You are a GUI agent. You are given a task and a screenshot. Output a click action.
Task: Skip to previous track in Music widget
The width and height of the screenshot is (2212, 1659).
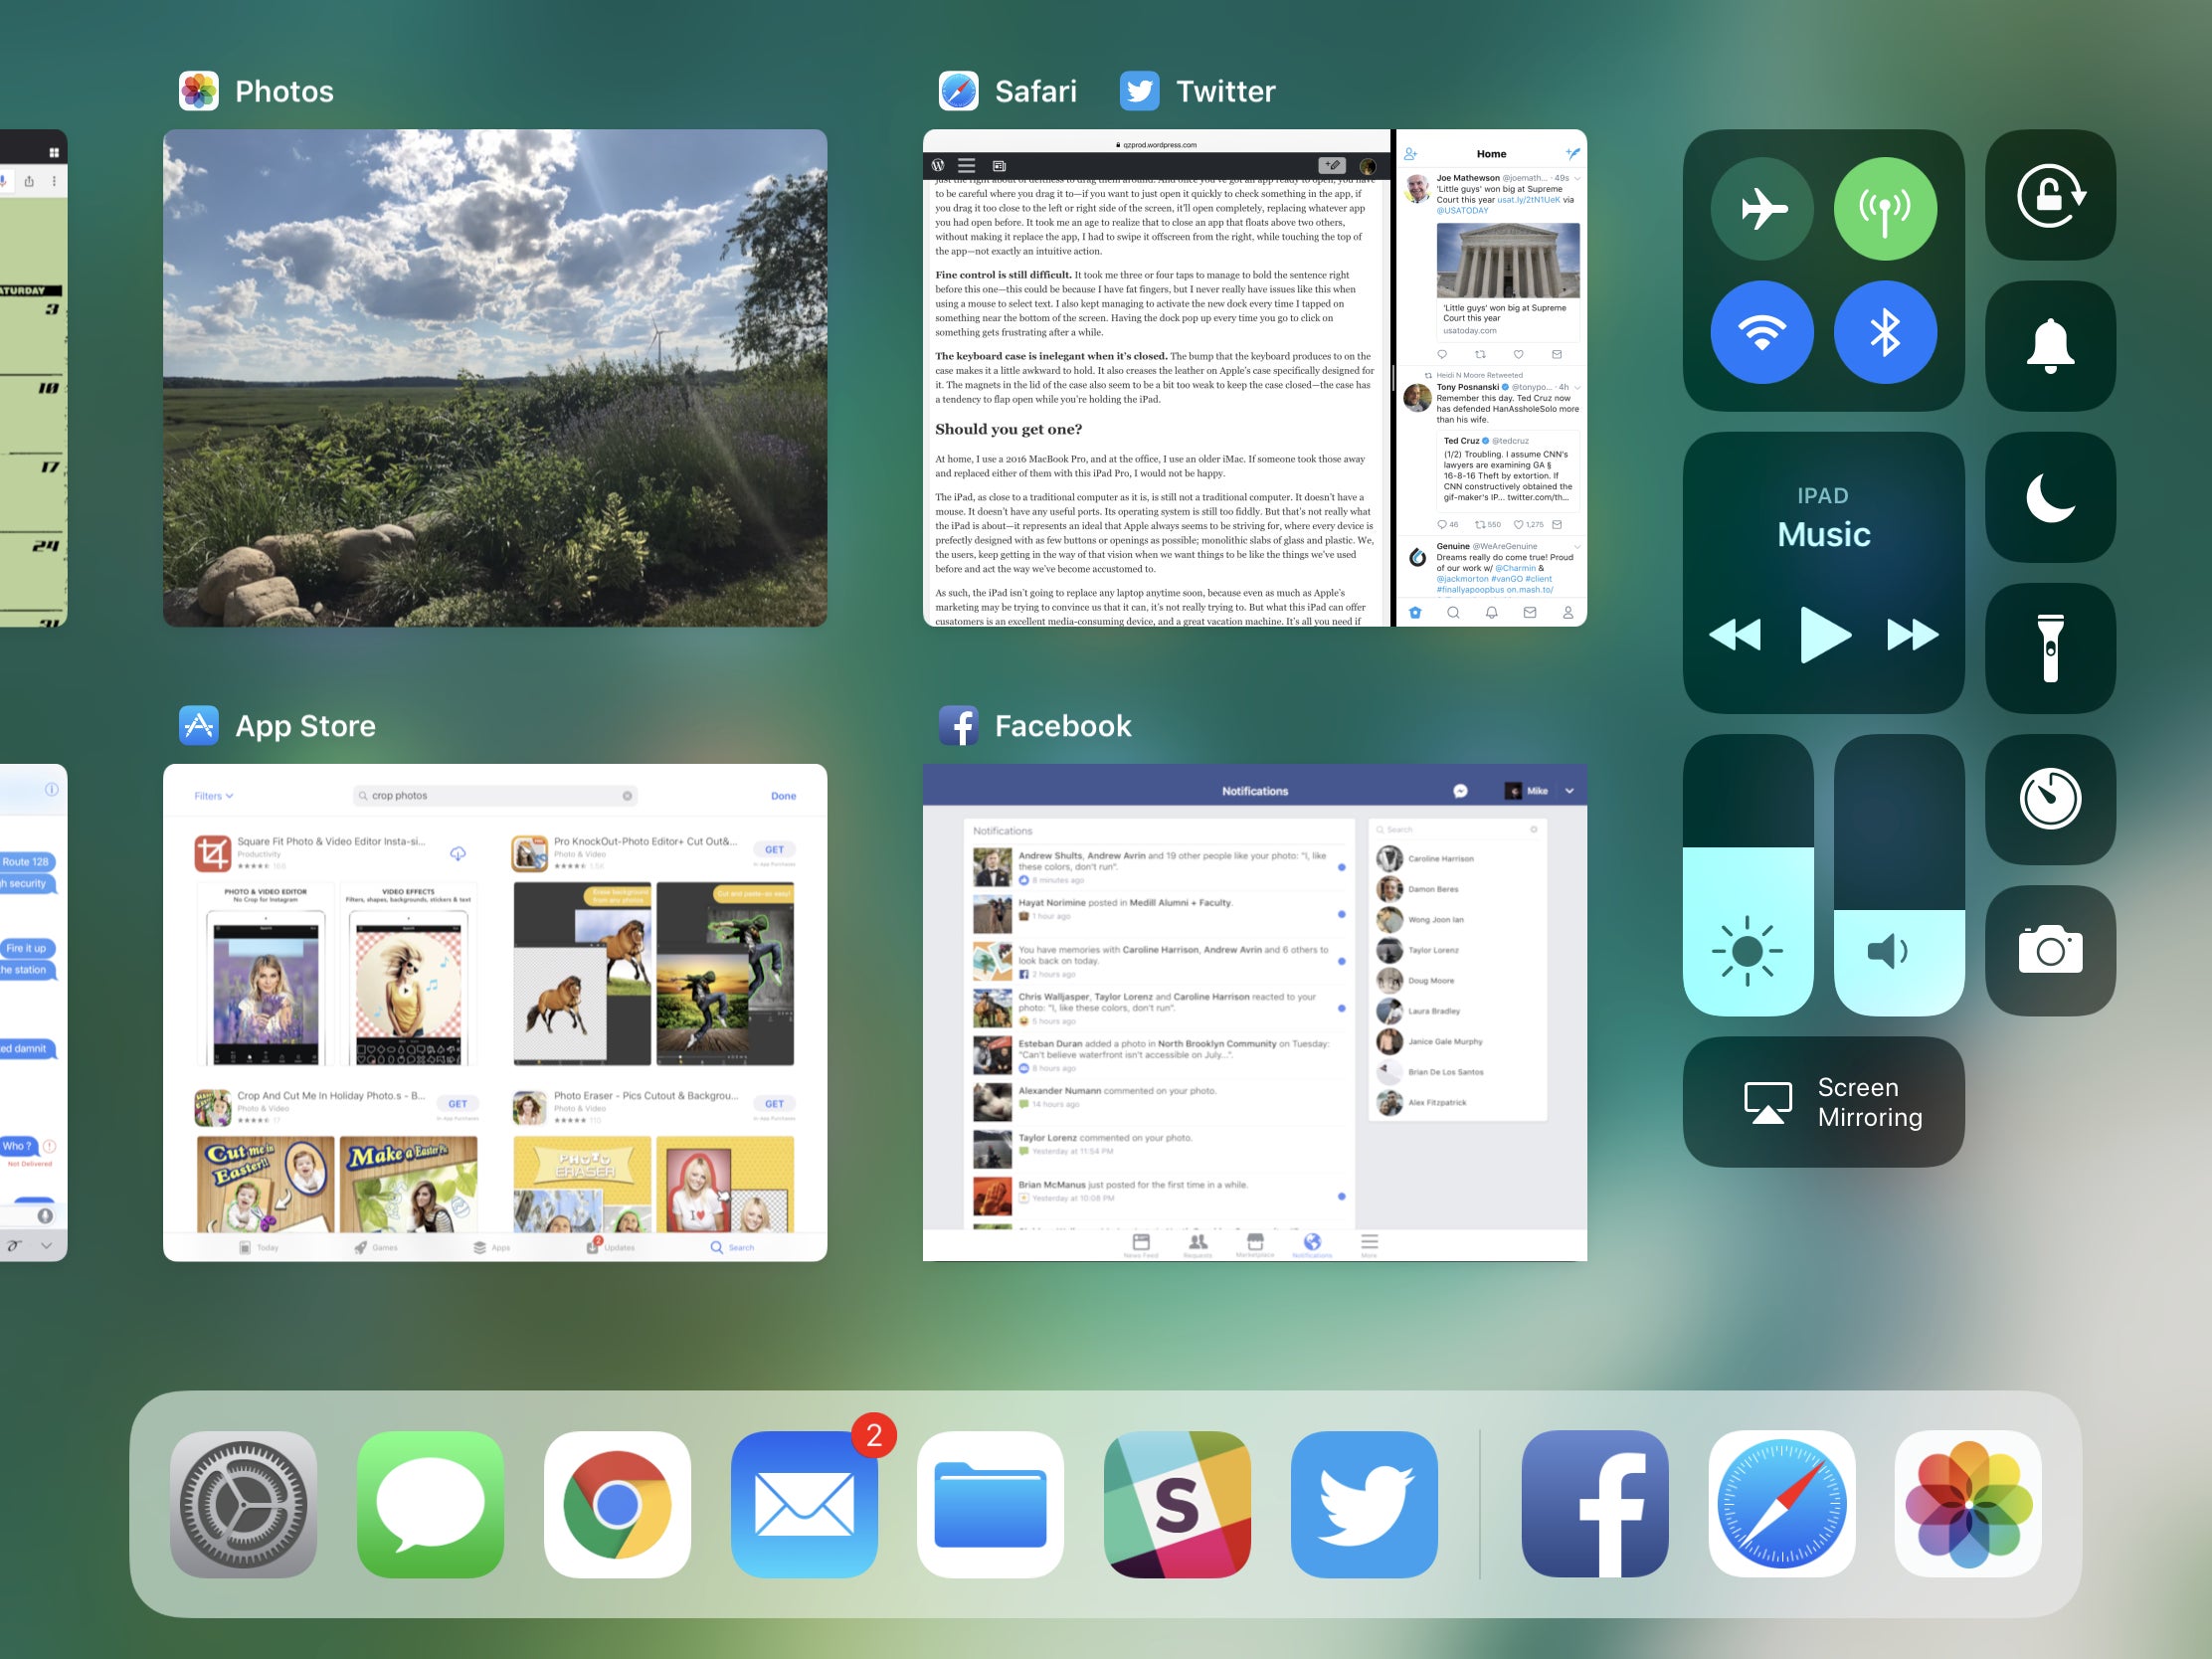(x=1735, y=634)
